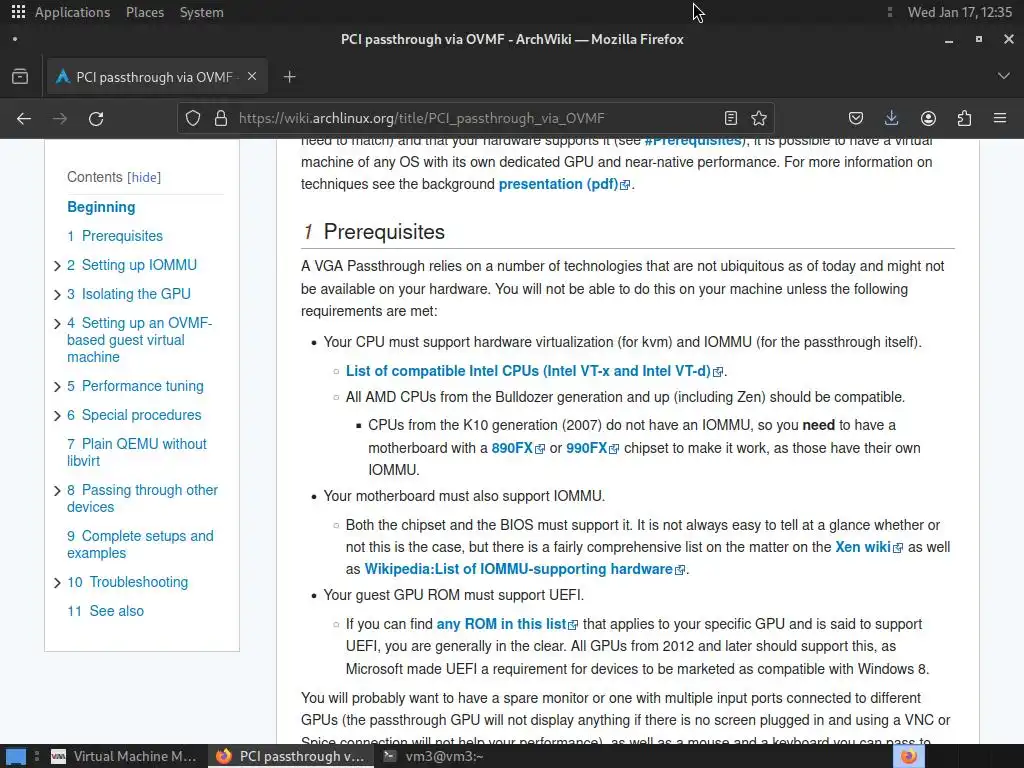List all tabs dropdown arrow
The width and height of the screenshot is (1024, 768).
click(x=1004, y=76)
